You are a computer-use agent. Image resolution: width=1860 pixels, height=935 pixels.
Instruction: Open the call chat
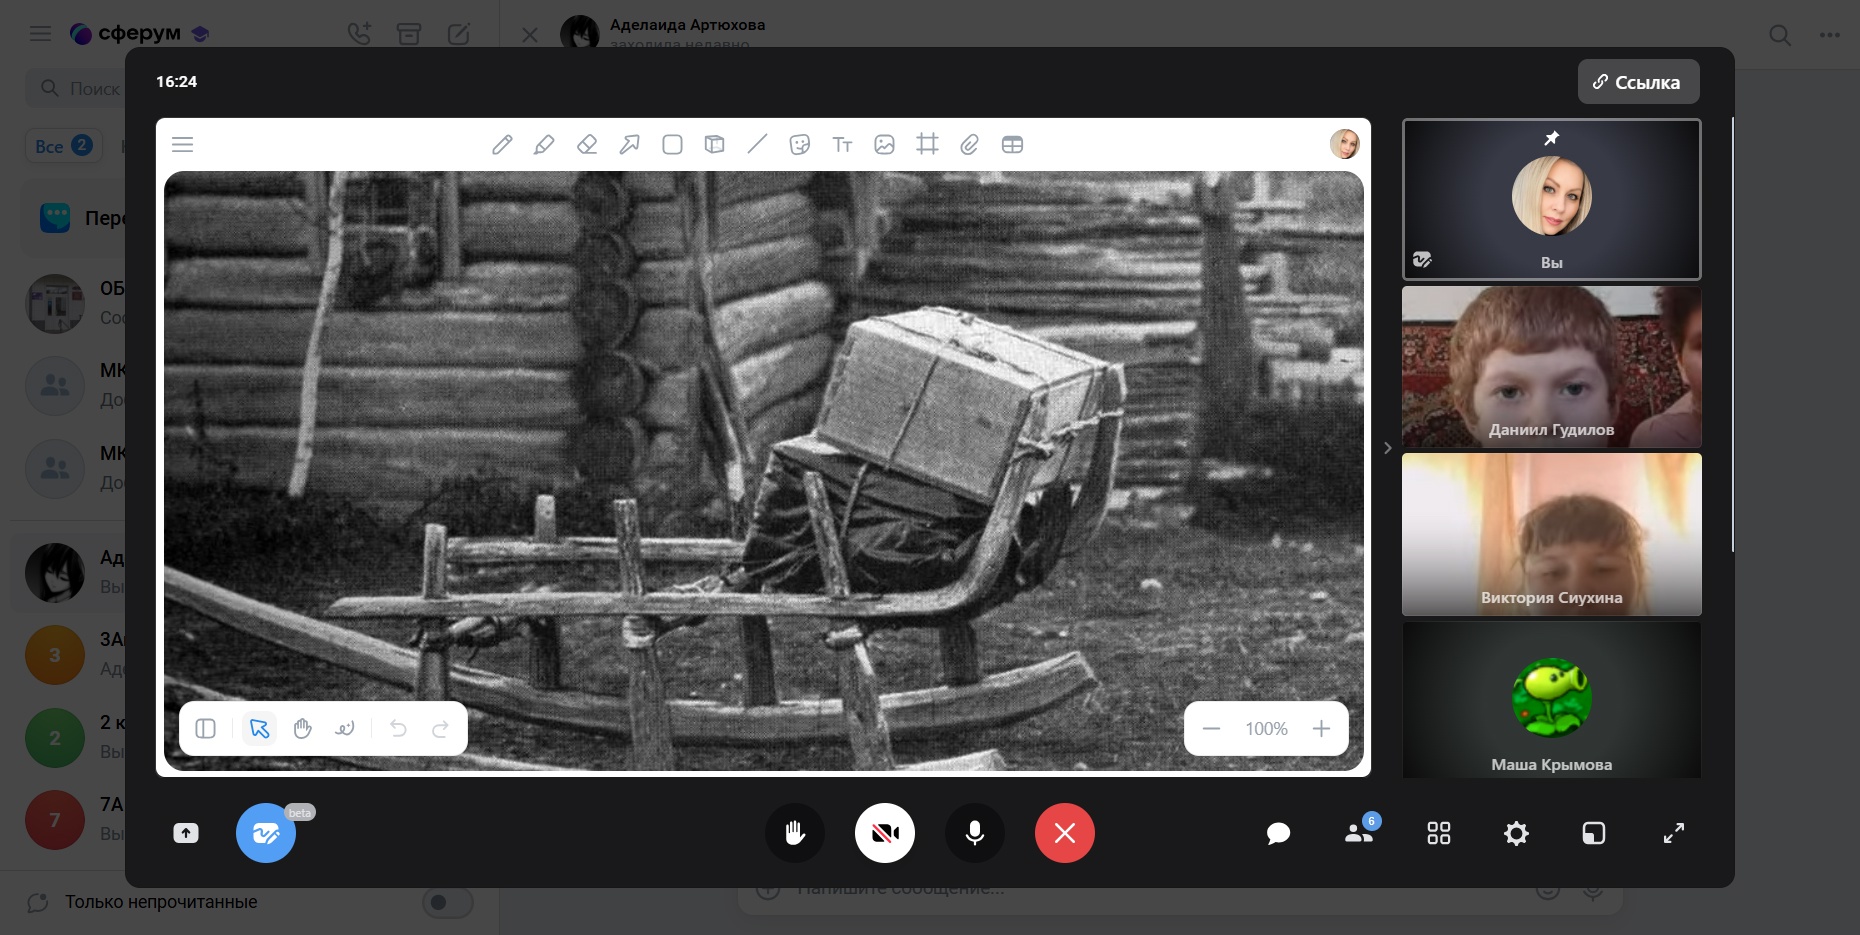tap(1278, 833)
